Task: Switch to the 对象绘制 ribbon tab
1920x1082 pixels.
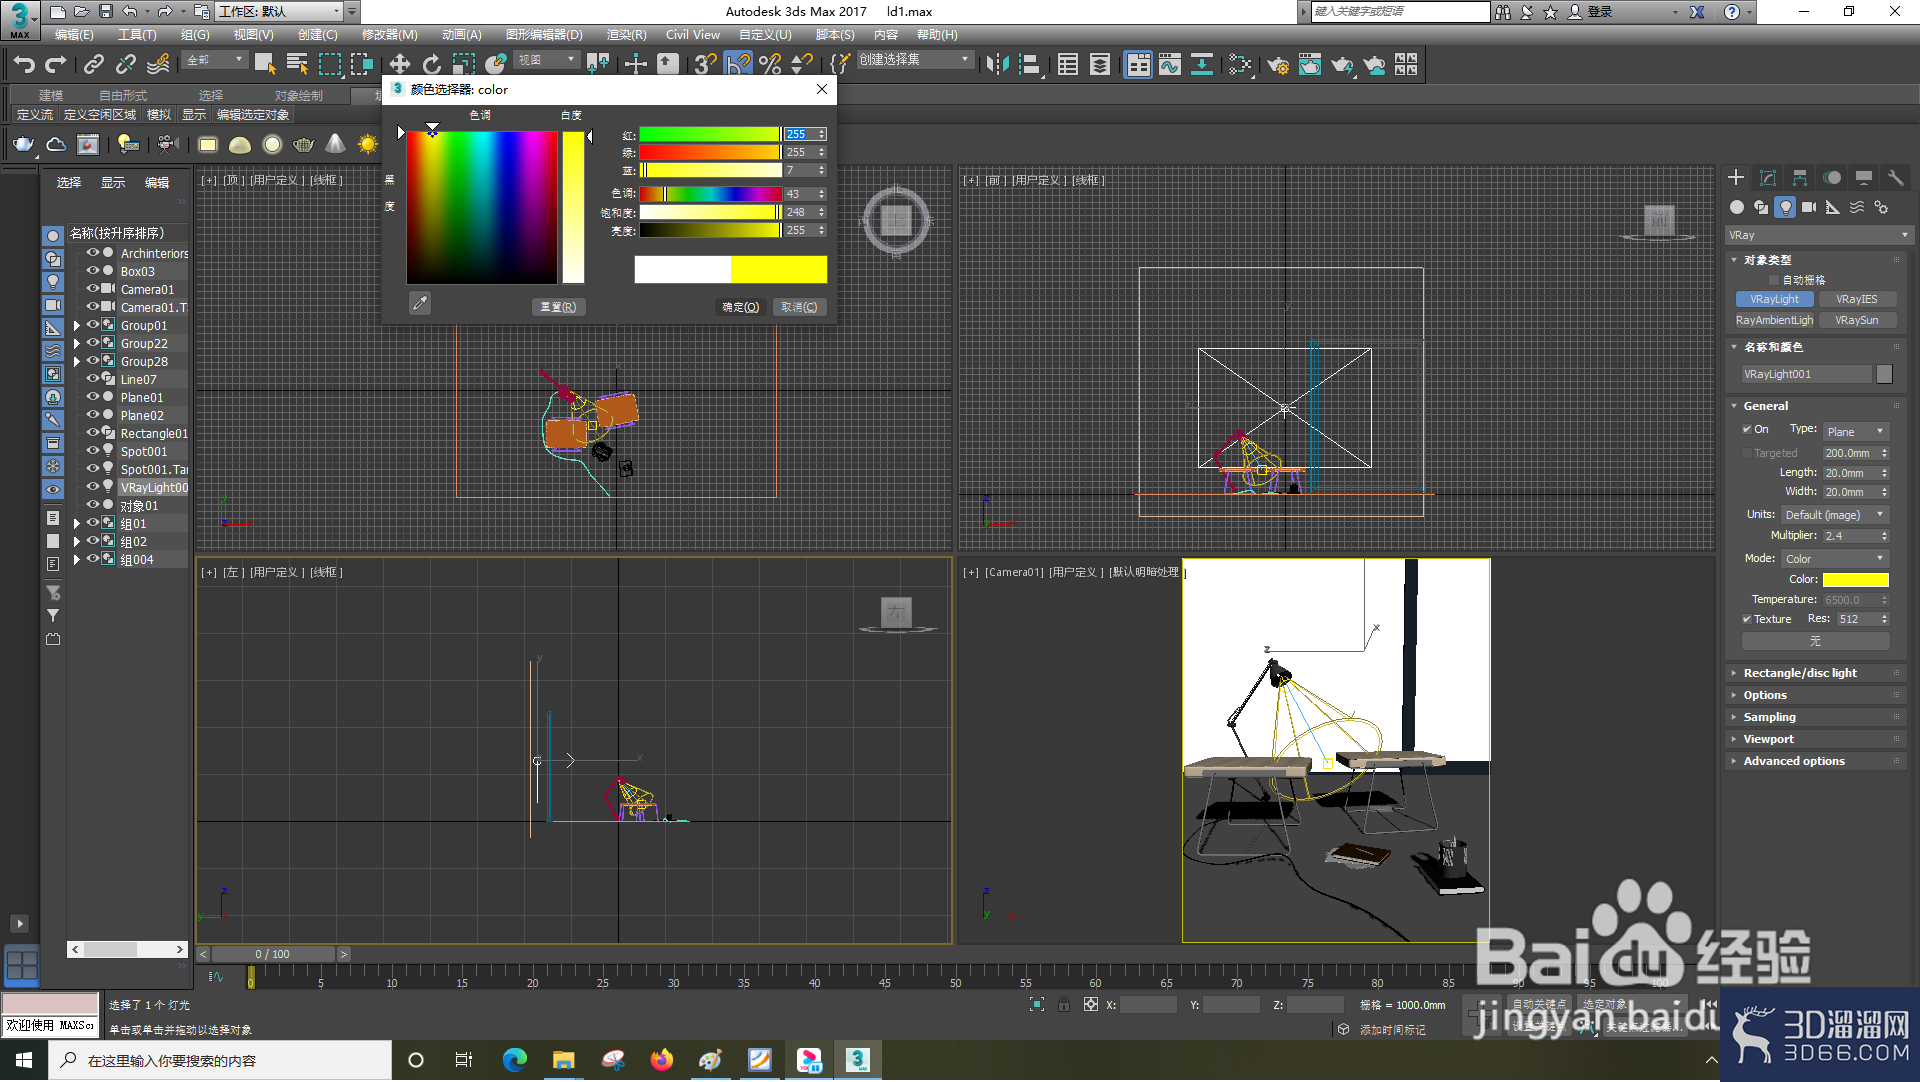Action: point(299,96)
